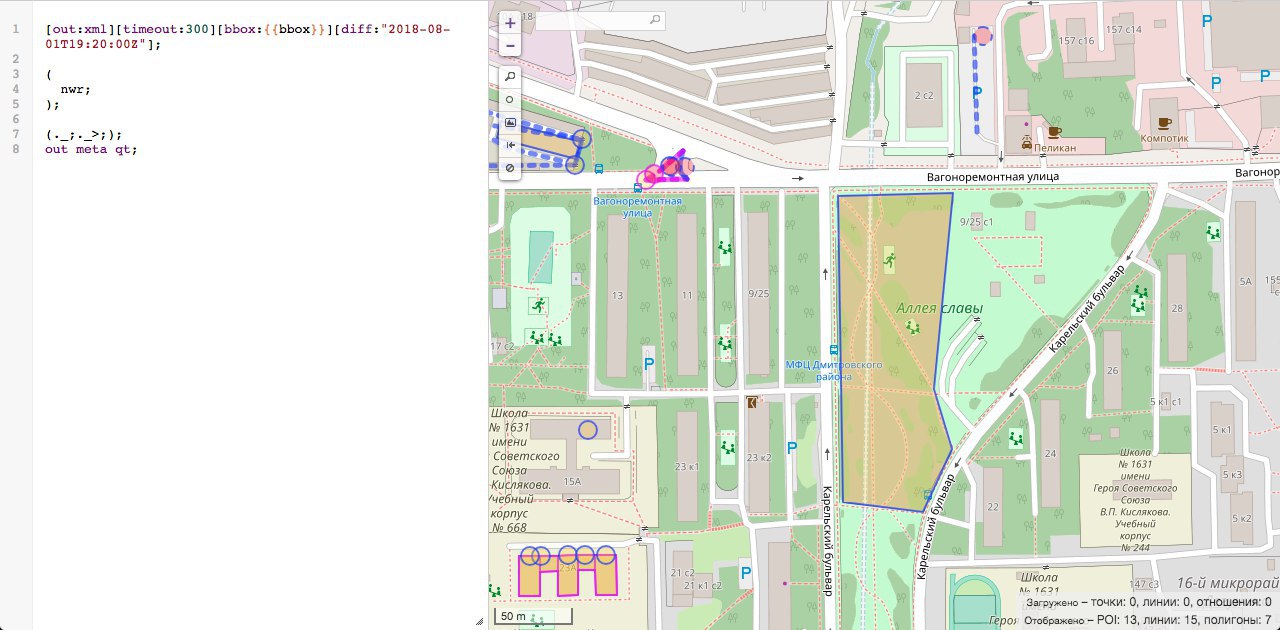Click the МФЦ Дмитровского района label

pyautogui.click(x=832, y=371)
